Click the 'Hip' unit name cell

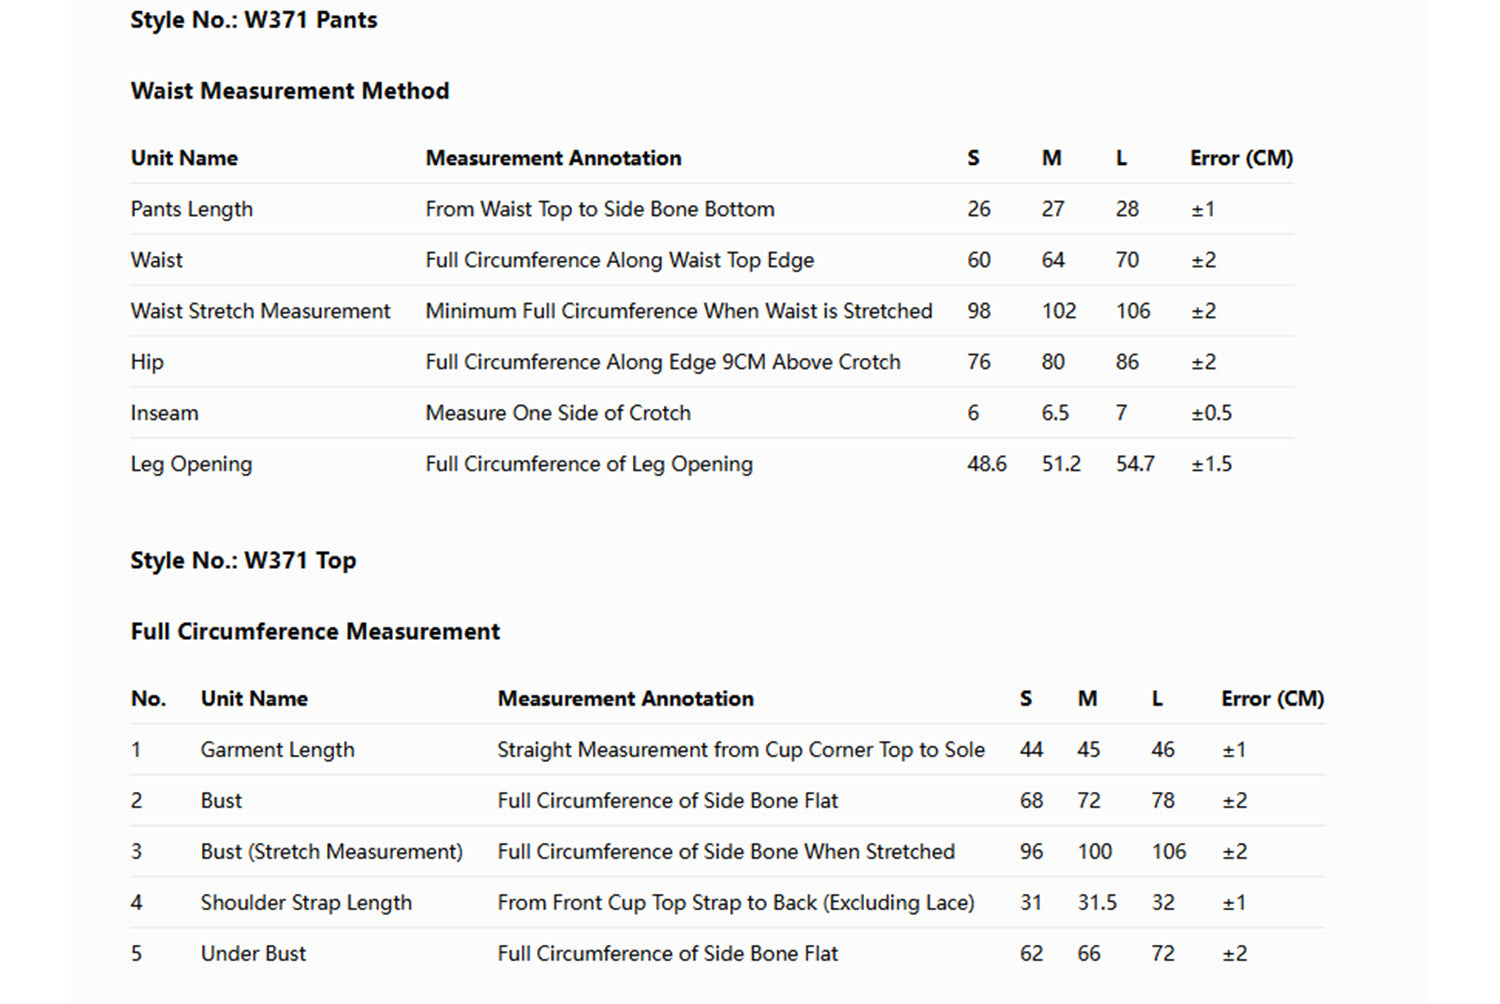coord(147,362)
